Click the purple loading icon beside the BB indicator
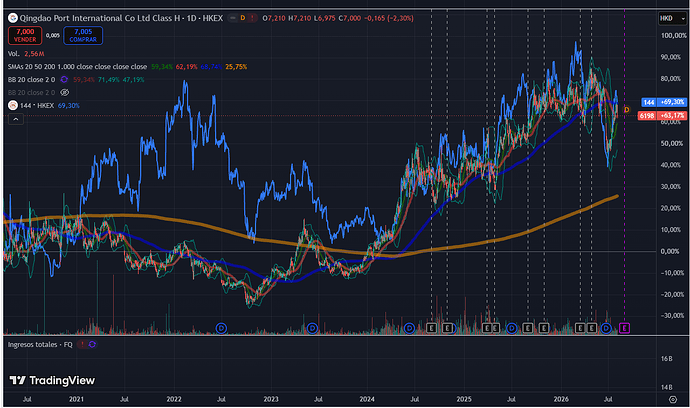The height and width of the screenshot is (408, 690). [x=64, y=80]
